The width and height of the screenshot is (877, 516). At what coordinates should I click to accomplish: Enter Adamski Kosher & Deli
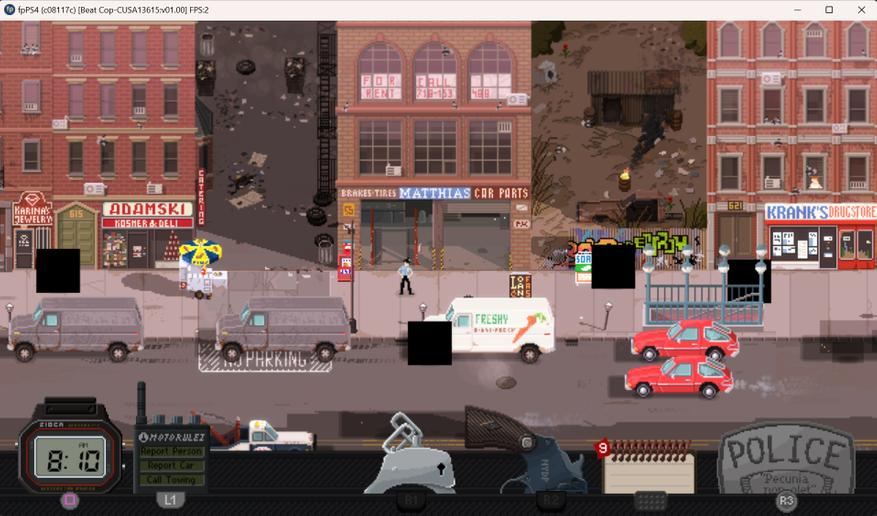[138, 249]
